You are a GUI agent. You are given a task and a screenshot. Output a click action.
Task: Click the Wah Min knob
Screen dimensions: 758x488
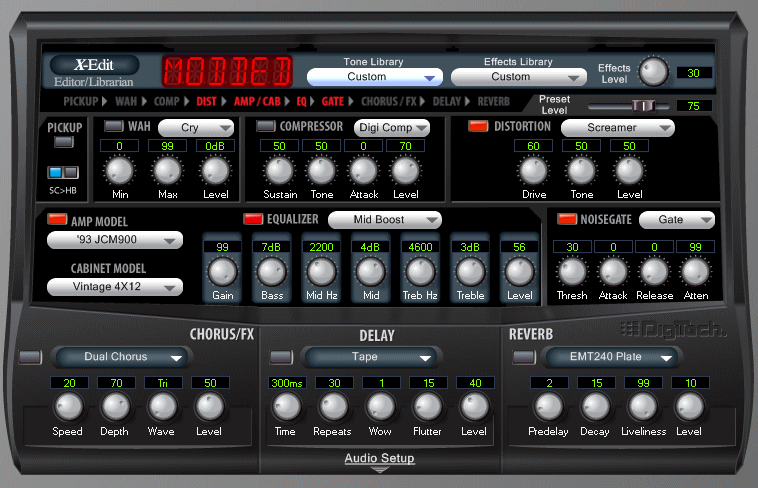point(119,171)
